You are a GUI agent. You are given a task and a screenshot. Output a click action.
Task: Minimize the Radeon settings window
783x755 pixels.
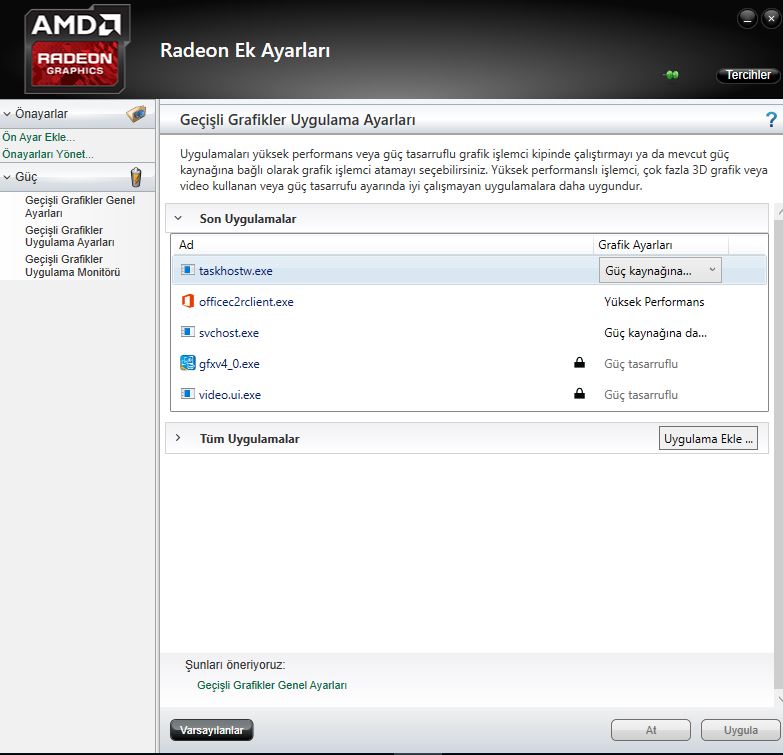tap(747, 19)
